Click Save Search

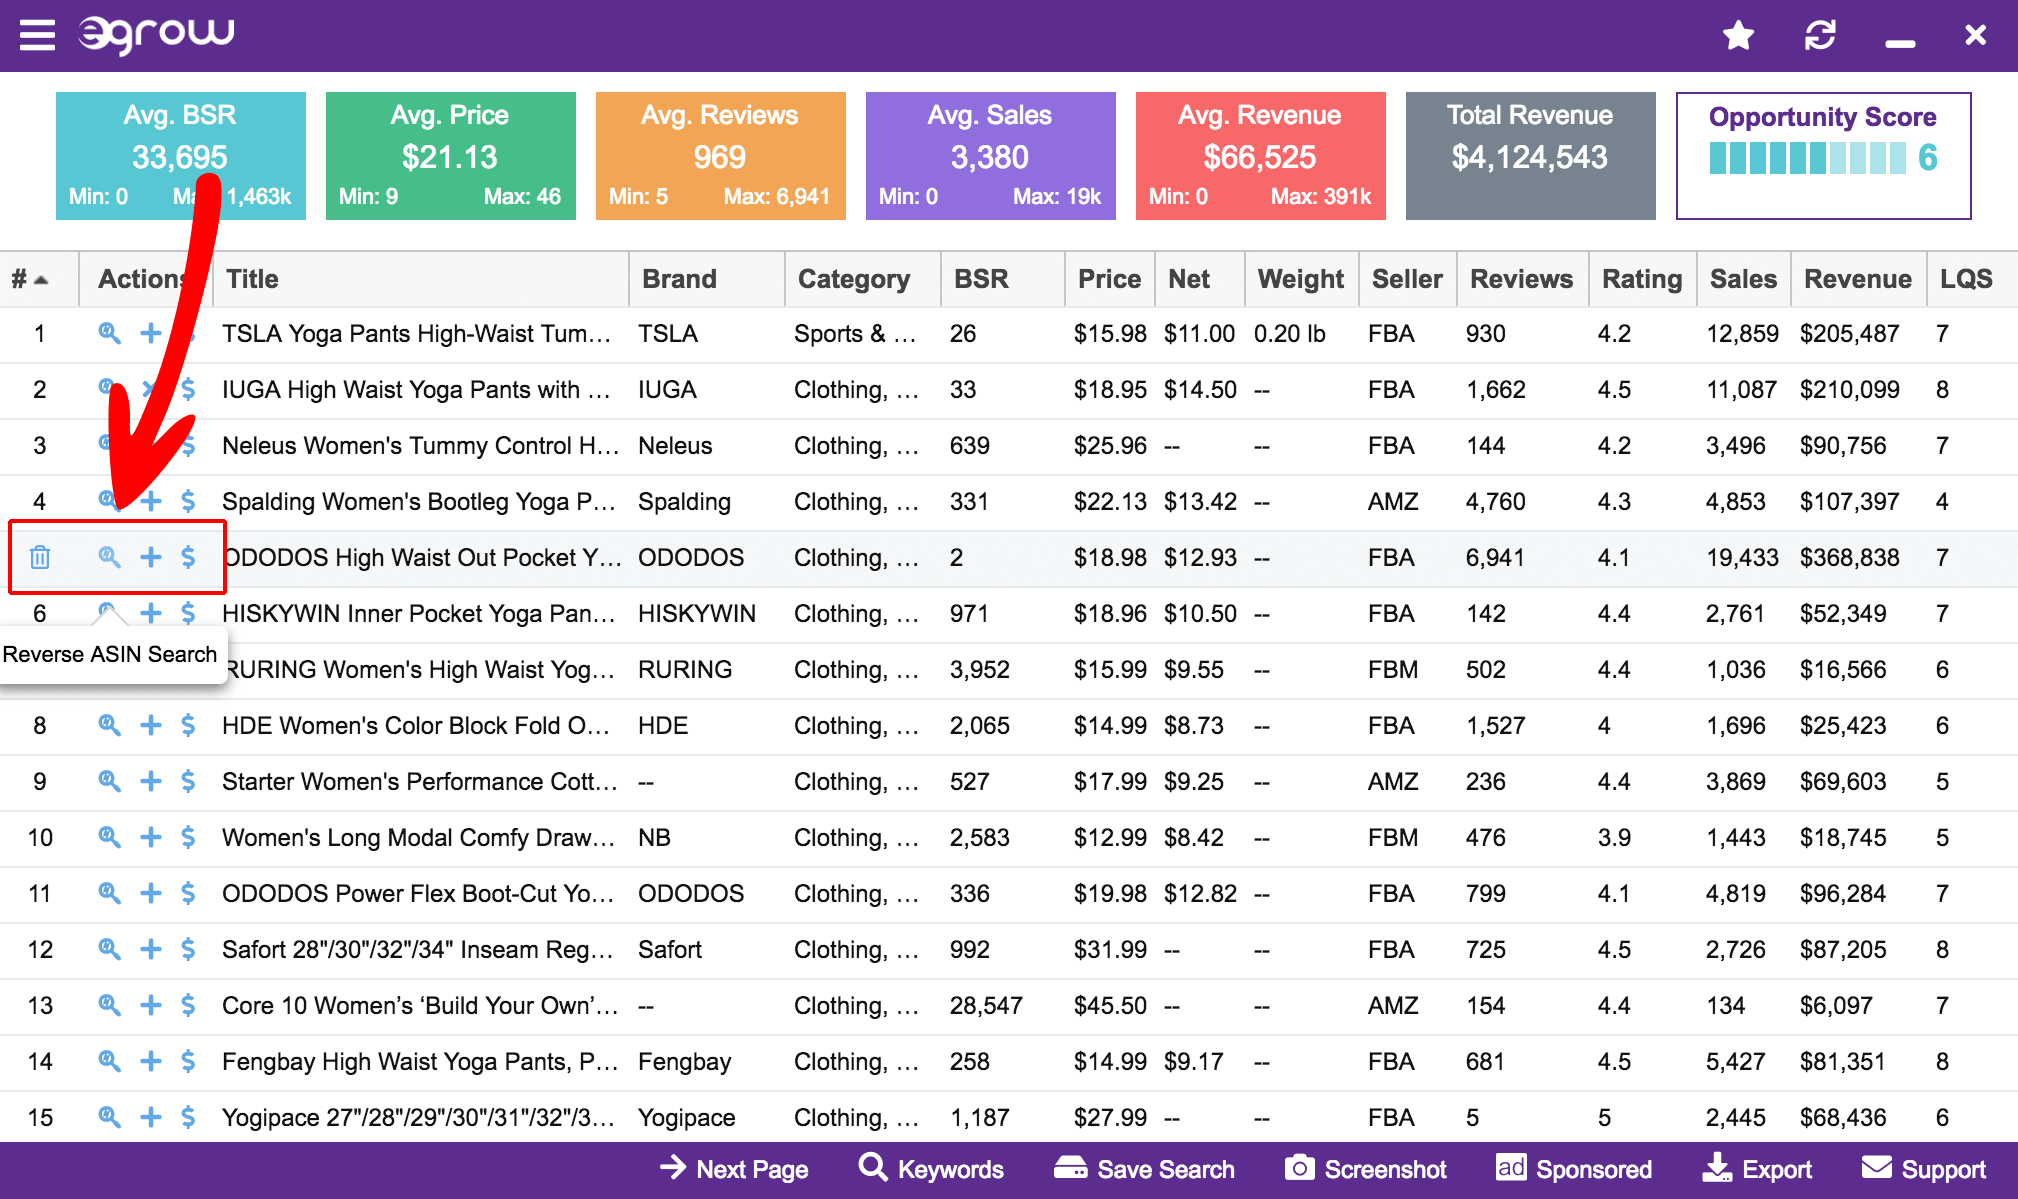click(1144, 1169)
